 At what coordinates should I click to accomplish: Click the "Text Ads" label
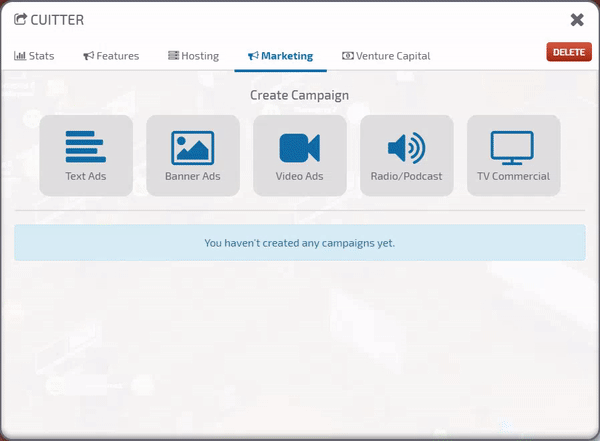(x=85, y=176)
